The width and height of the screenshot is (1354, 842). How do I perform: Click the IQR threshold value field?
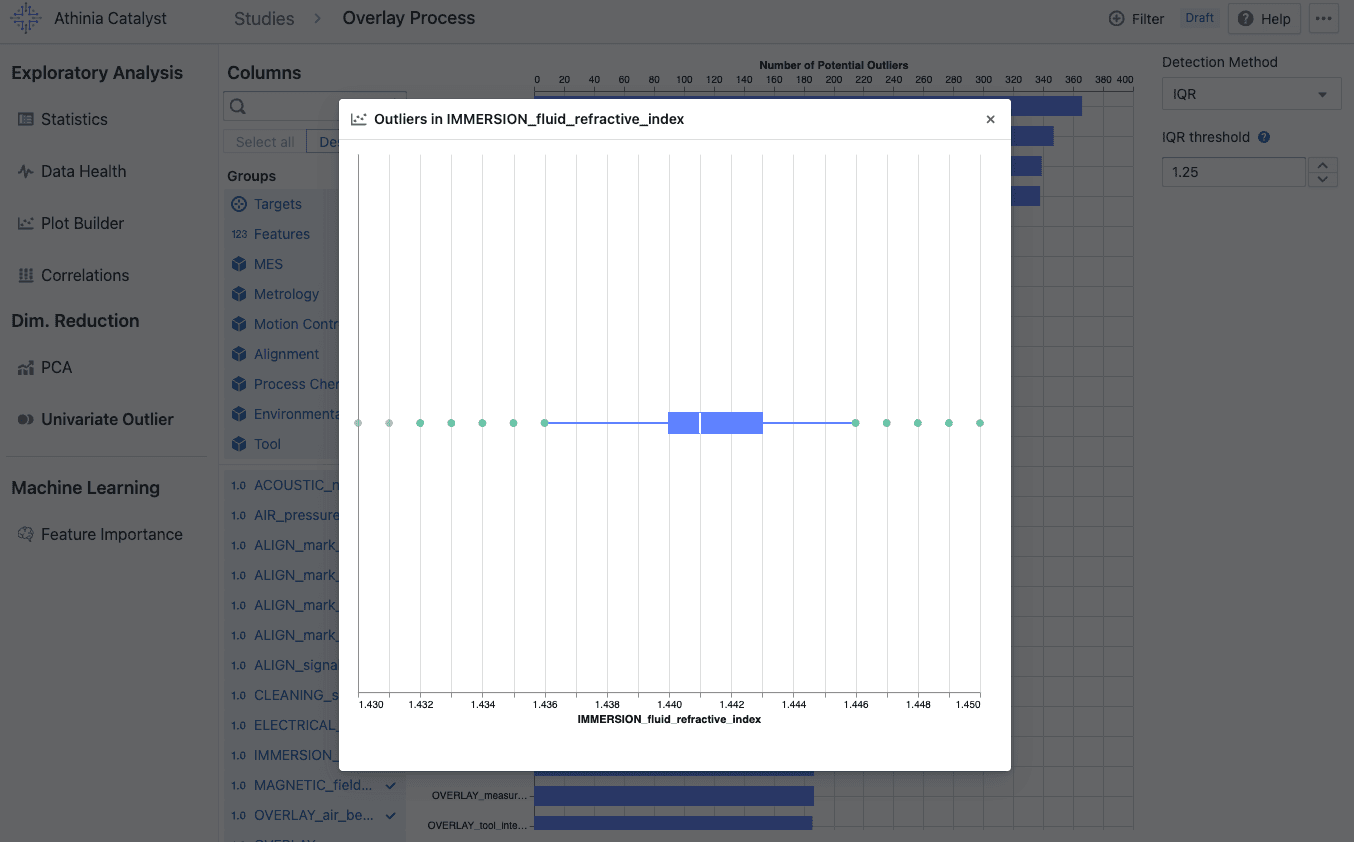[x=1234, y=172]
